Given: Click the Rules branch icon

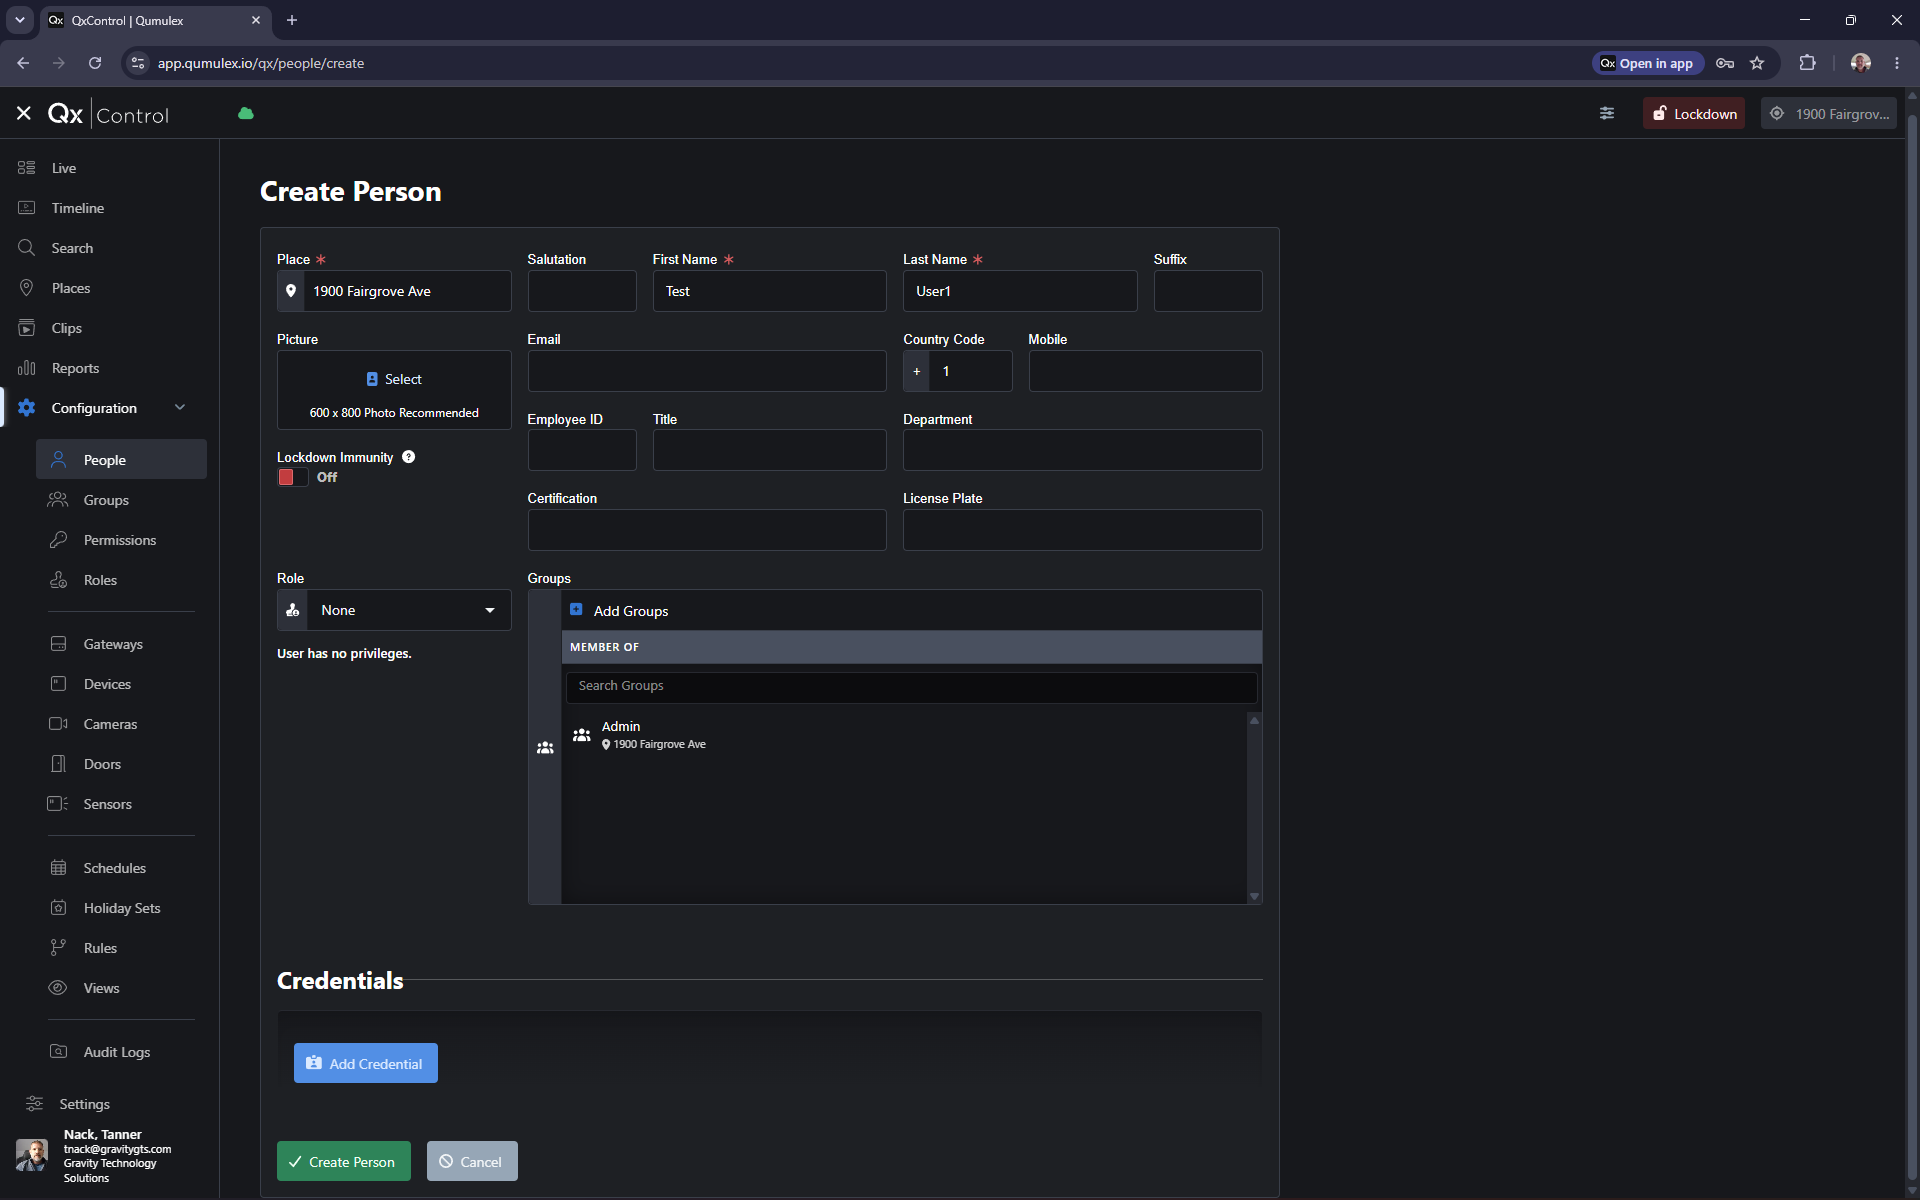Looking at the screenshot, I should (x=58, y=948).
